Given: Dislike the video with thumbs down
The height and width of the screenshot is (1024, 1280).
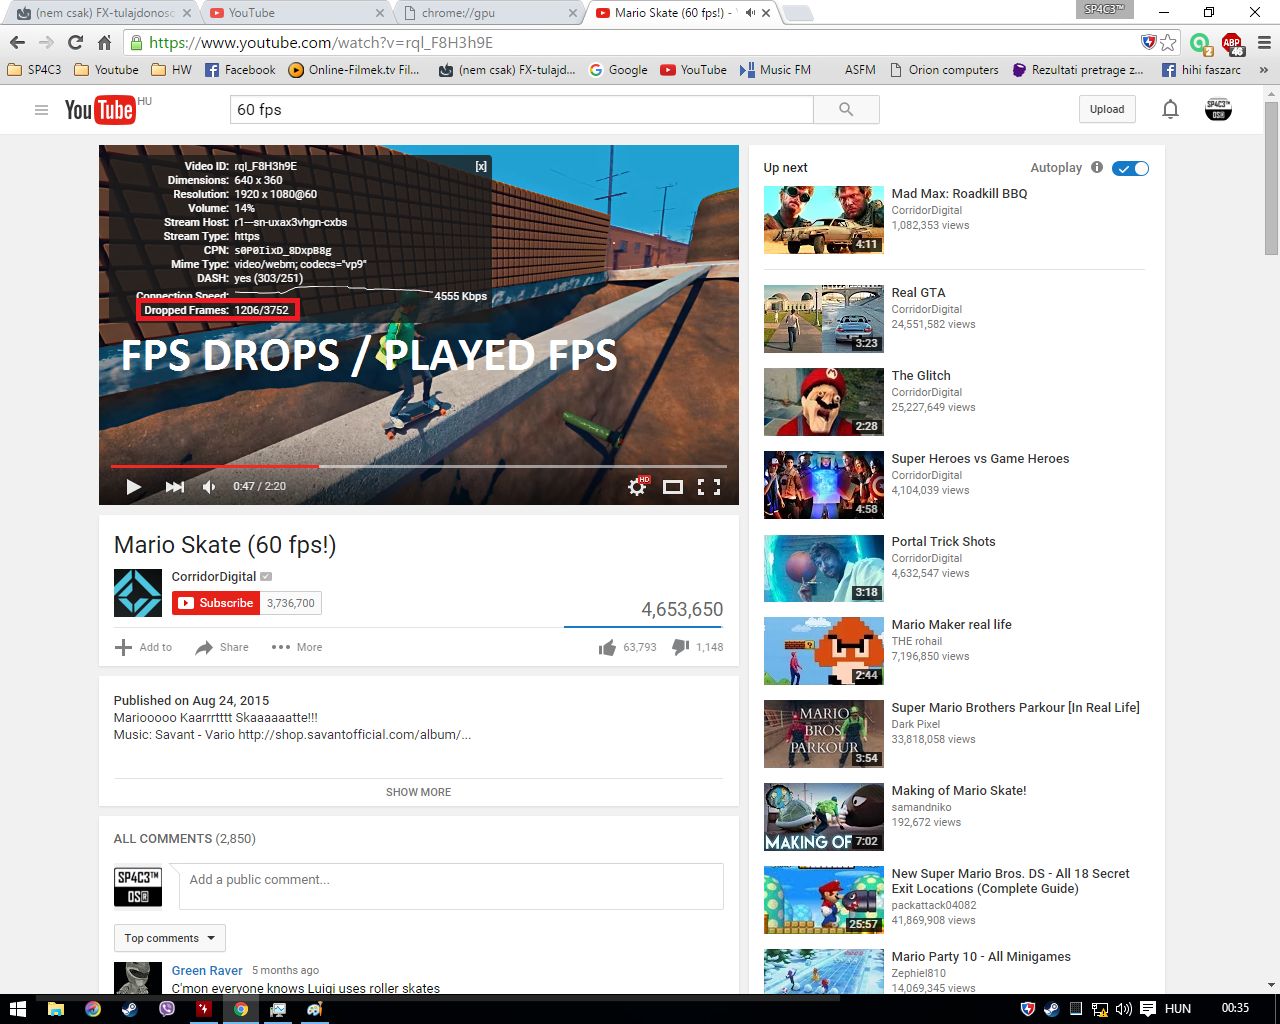Looking at the screenshot, I should (x=680, y=648).
